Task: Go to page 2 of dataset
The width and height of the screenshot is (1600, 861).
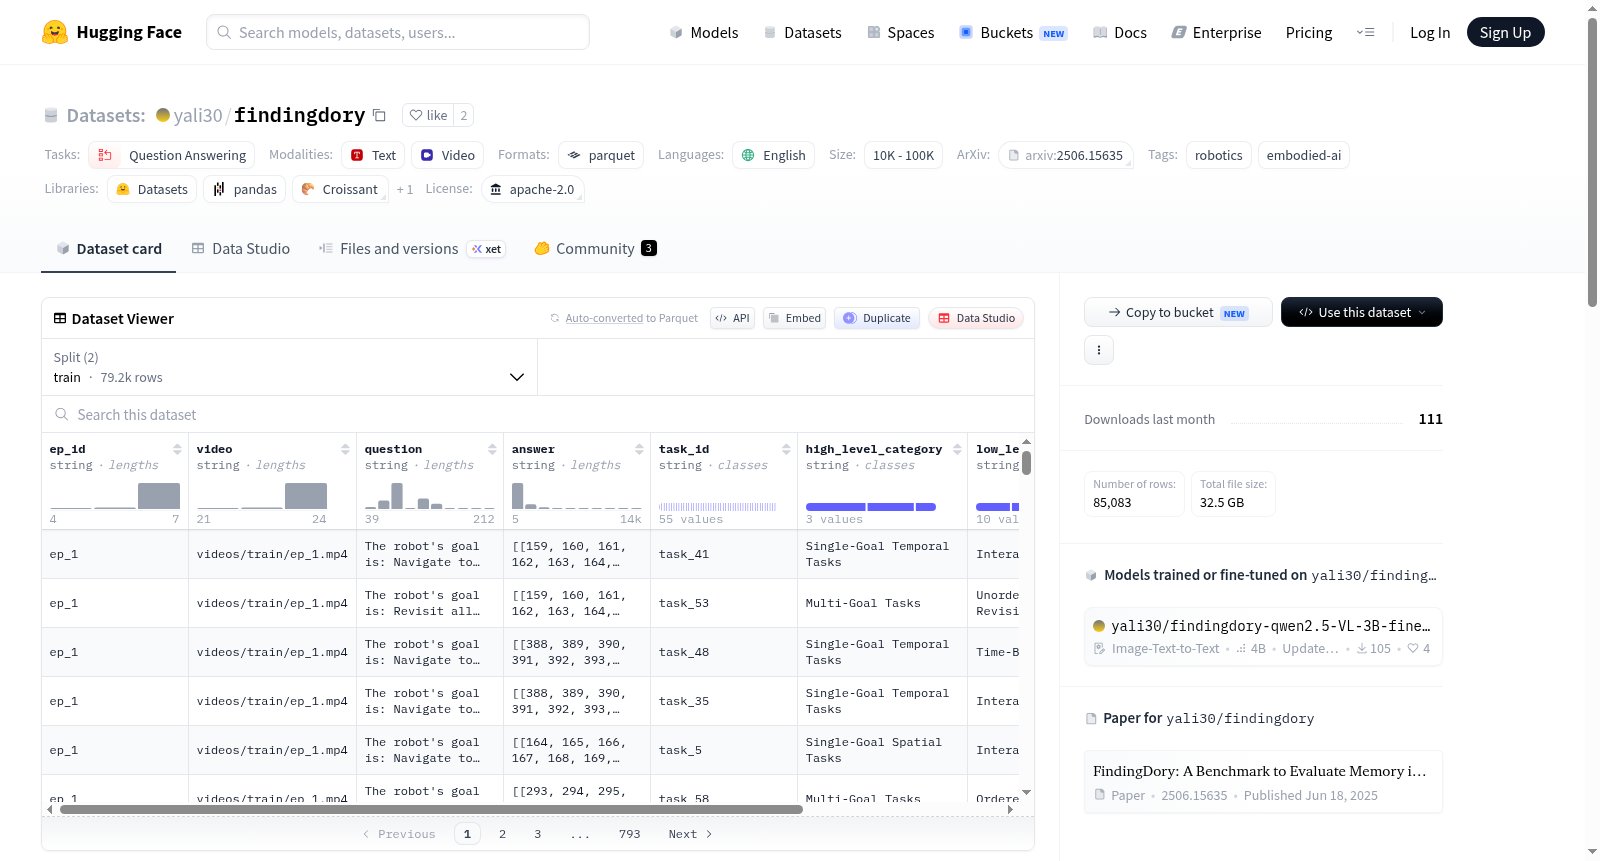Action: (x=502, y=834)
